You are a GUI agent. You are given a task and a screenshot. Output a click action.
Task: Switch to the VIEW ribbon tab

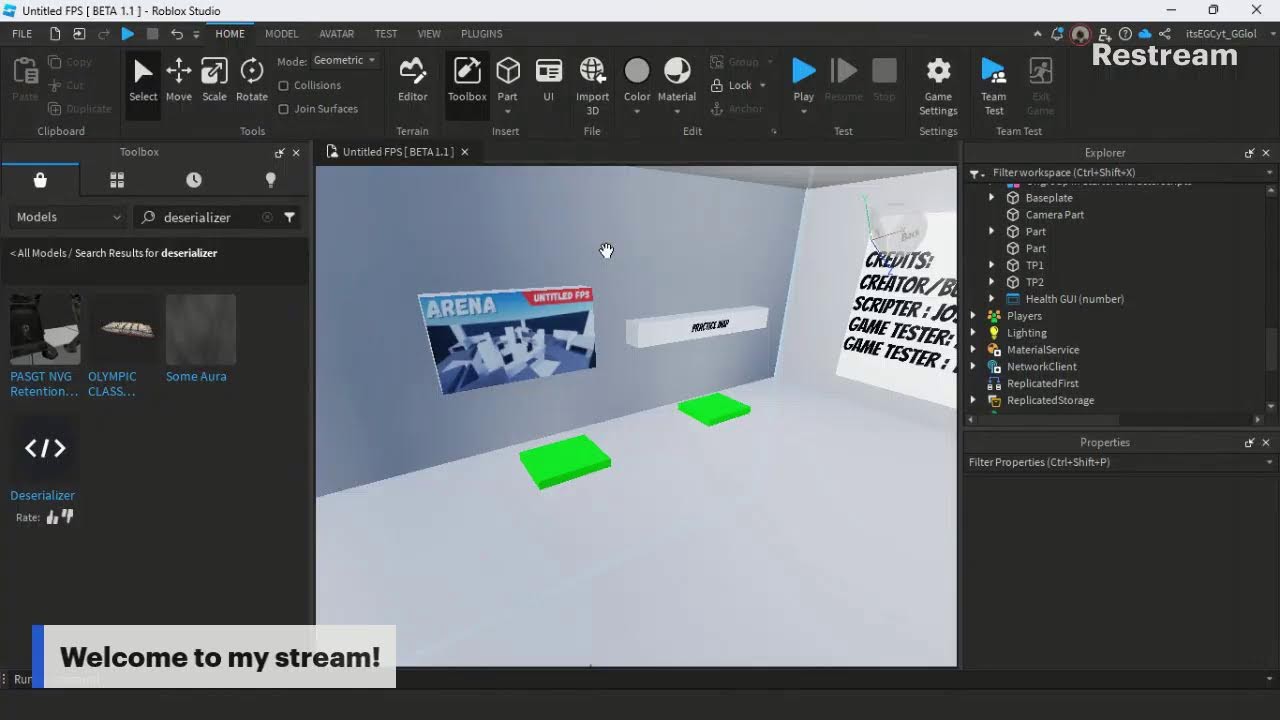coord(429,34)
